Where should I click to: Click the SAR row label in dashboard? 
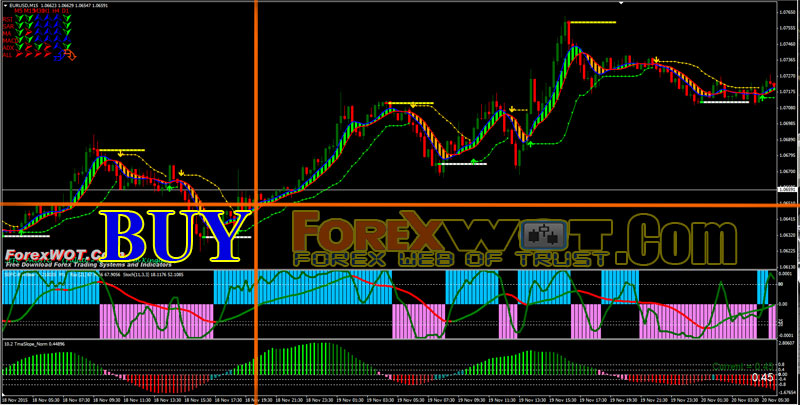click(x=8, y=27)
